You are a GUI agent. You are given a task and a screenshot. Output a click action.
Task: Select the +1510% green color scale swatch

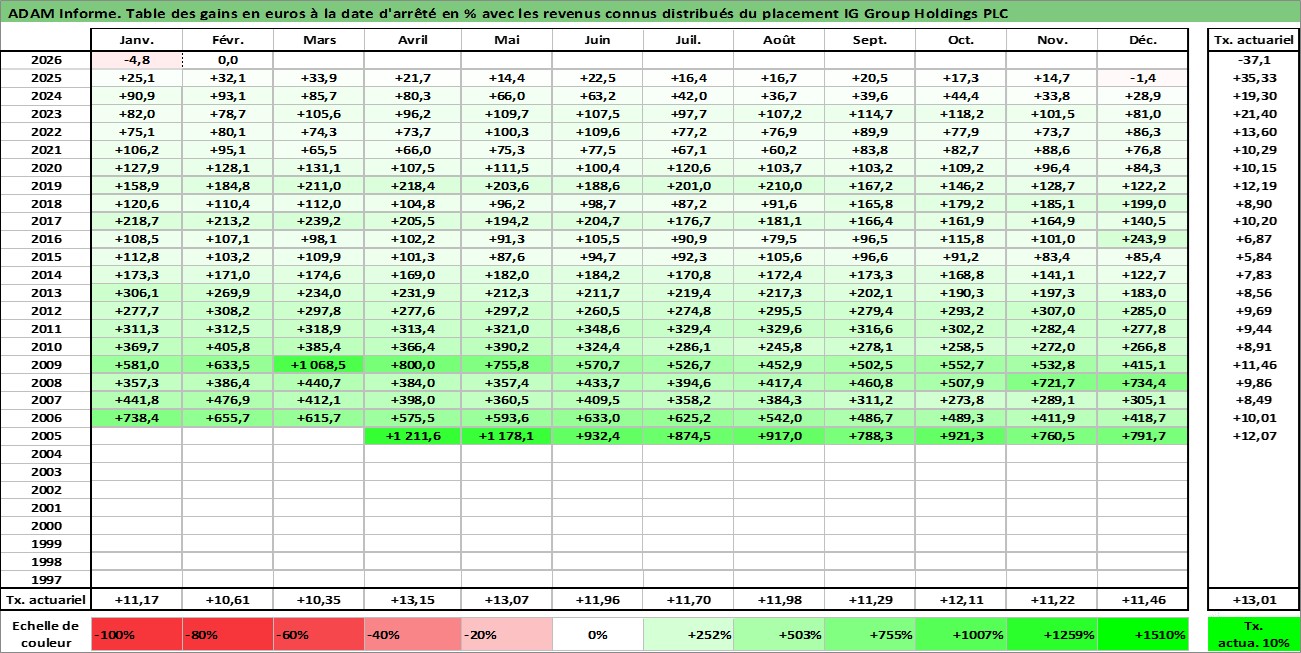pyautogui.click(x=1143, y=634)
